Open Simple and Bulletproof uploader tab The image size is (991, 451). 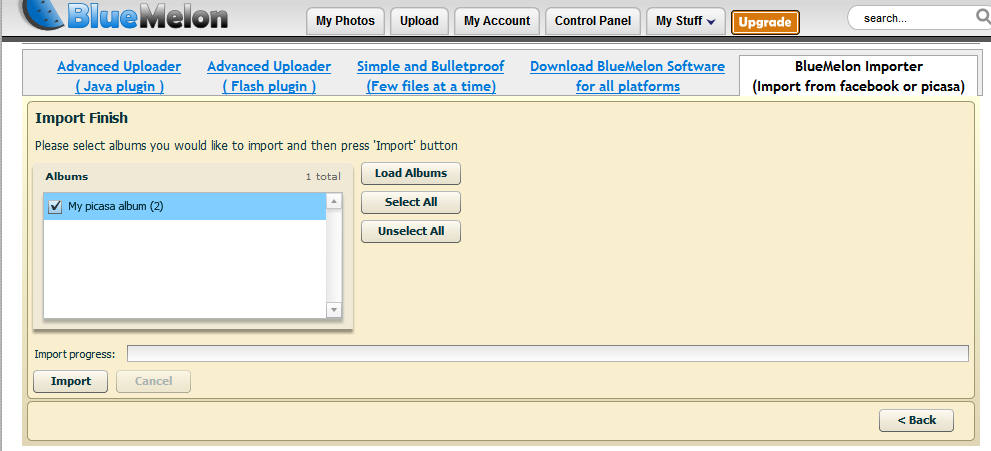(431, 76)
